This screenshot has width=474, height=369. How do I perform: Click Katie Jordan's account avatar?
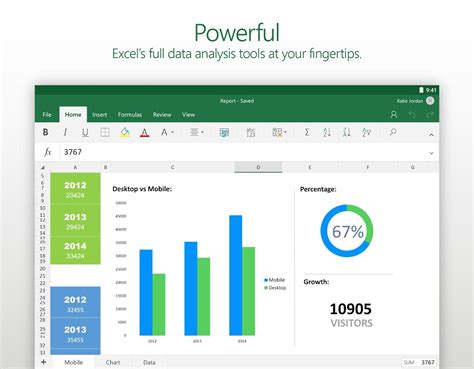pos(430,101)
